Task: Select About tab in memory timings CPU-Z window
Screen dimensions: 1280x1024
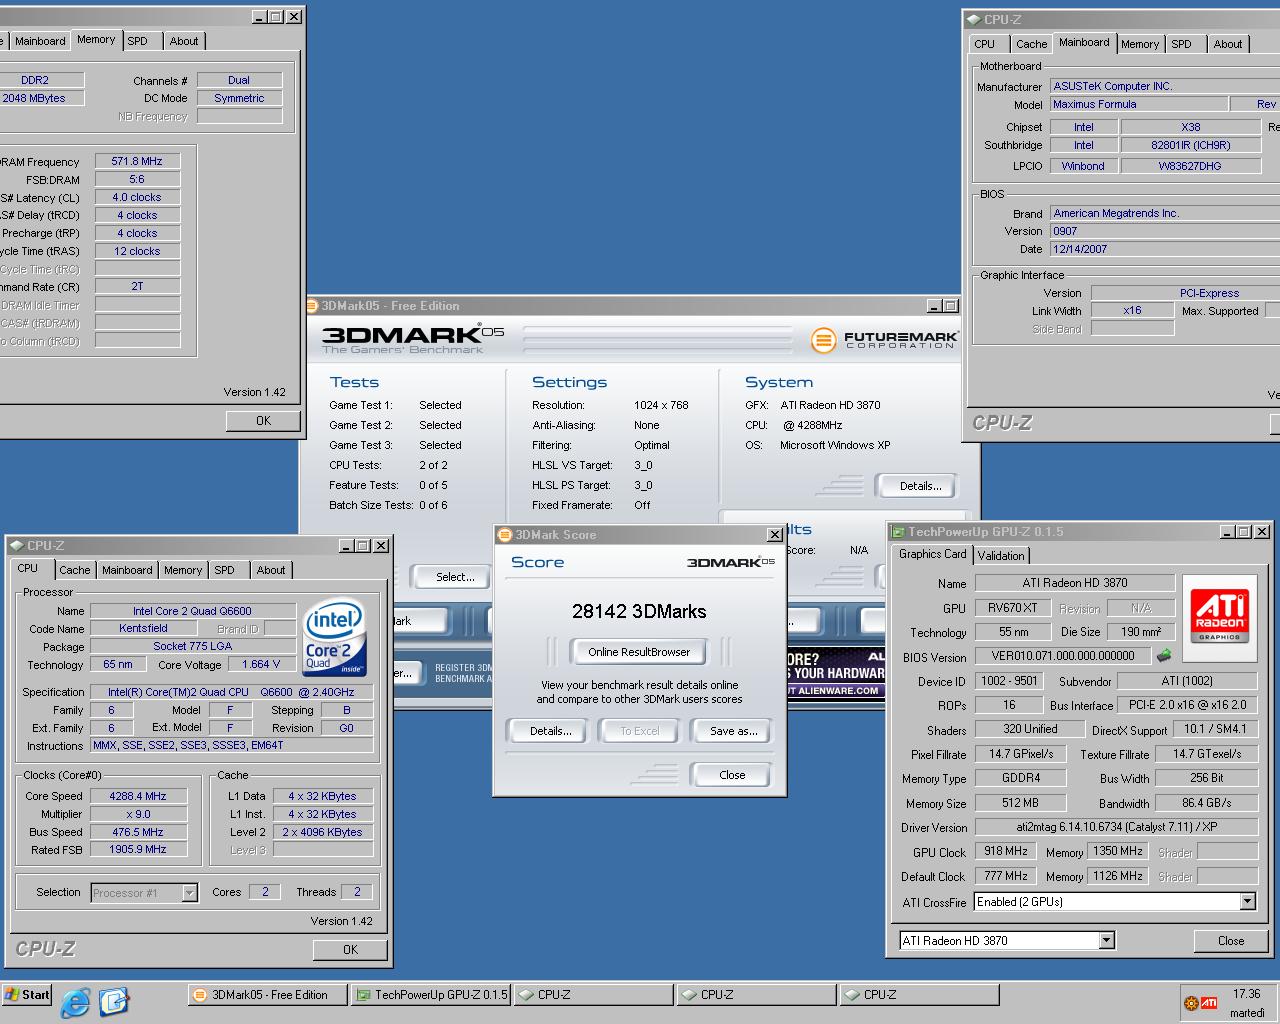Action: click(184, 41)
